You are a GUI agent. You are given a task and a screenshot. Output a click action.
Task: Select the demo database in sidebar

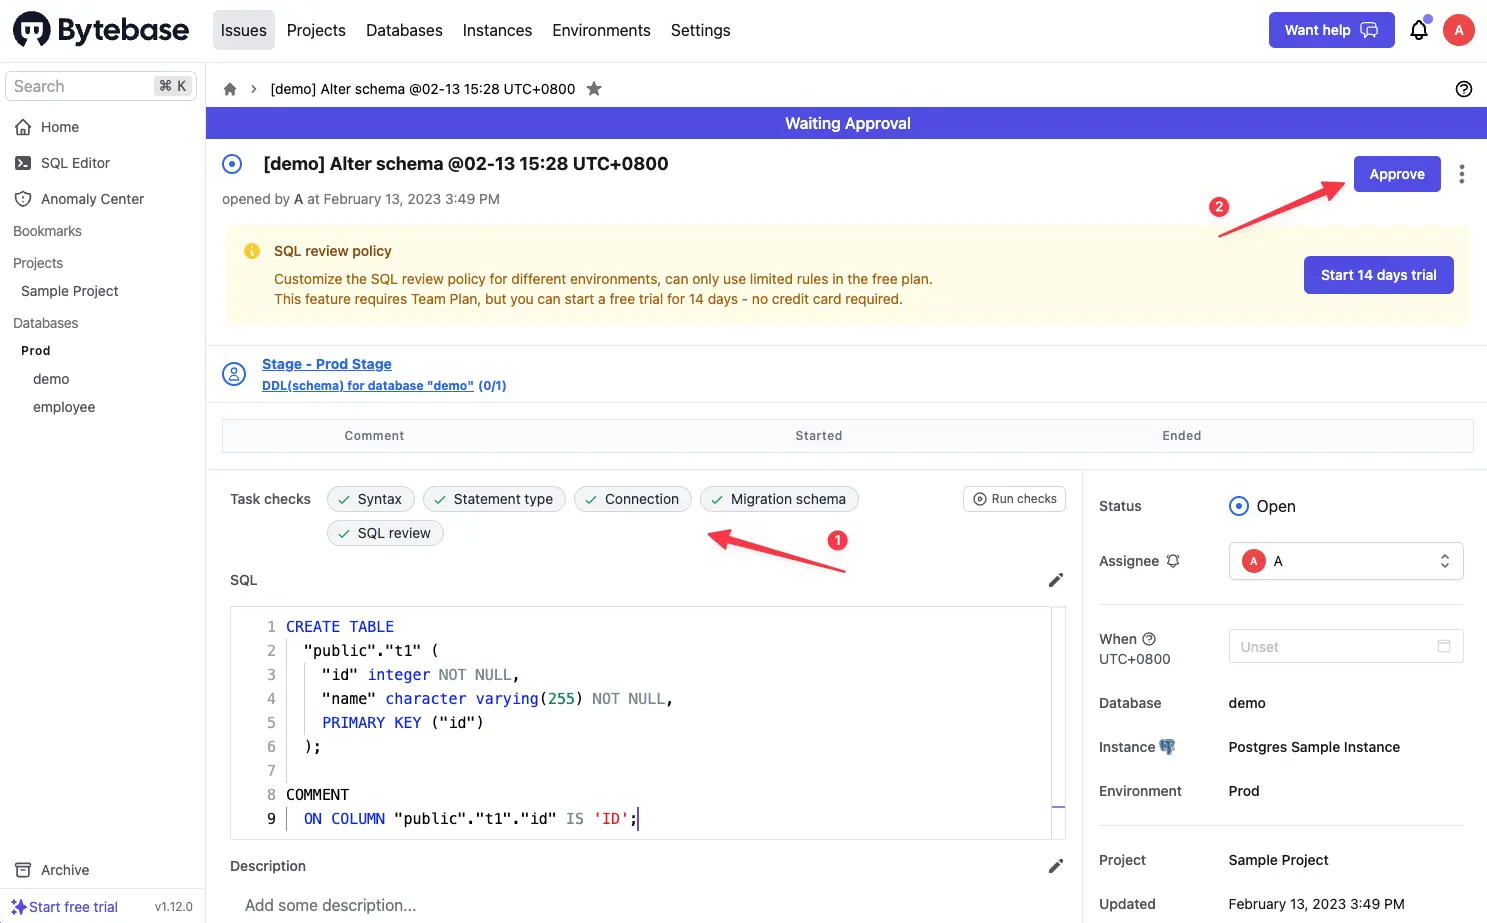click(51, 379)
